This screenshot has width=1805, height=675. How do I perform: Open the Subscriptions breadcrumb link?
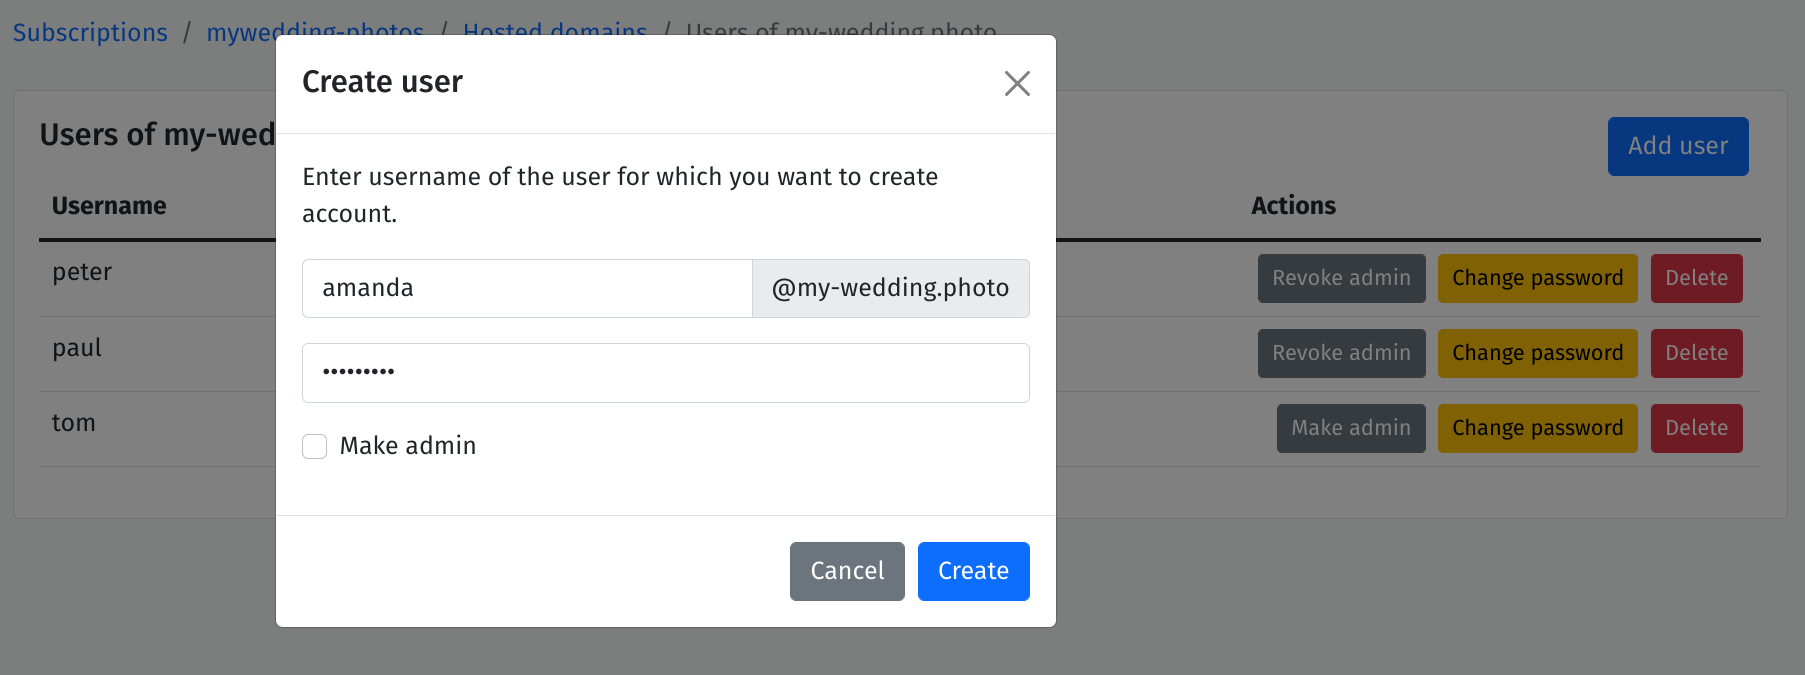[90, 32]
